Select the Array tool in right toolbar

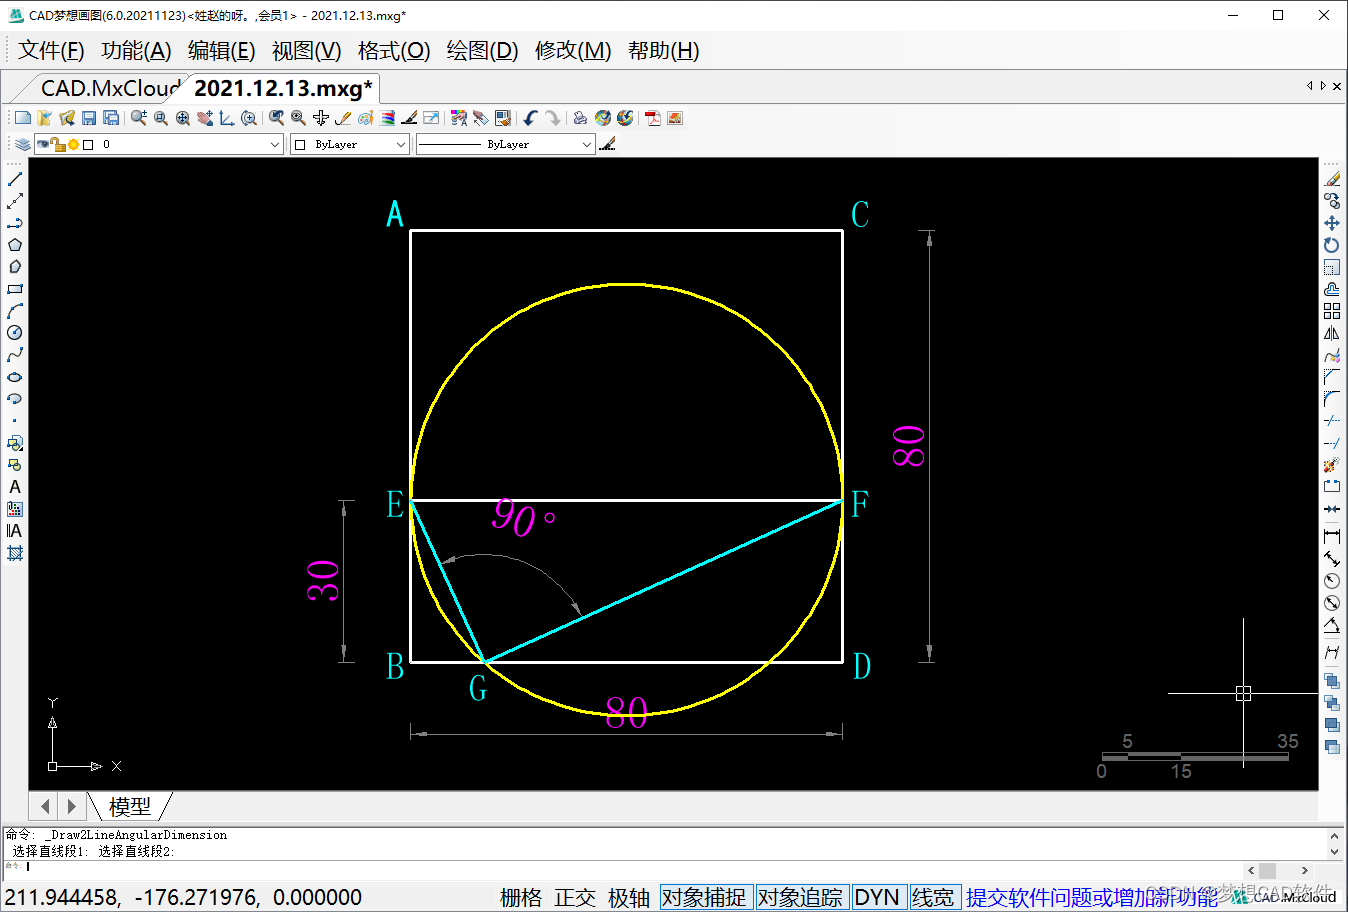pyautogui.click(x=1332, y=311)
